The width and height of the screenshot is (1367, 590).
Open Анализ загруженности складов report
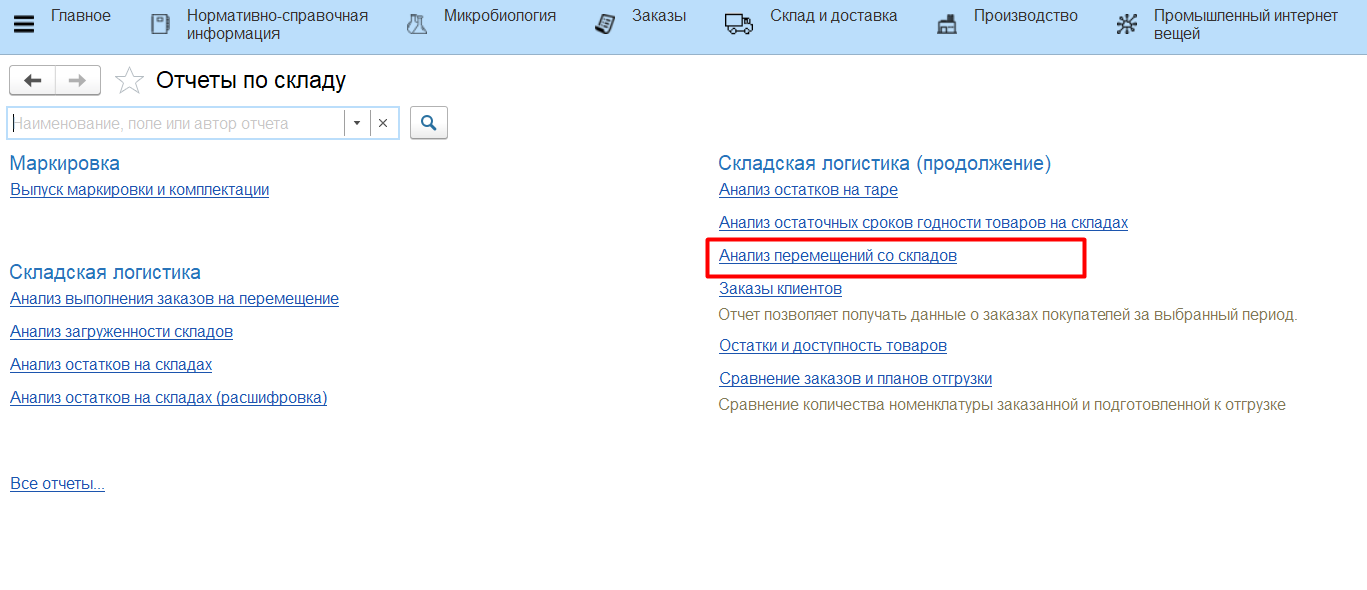[121, 332]
